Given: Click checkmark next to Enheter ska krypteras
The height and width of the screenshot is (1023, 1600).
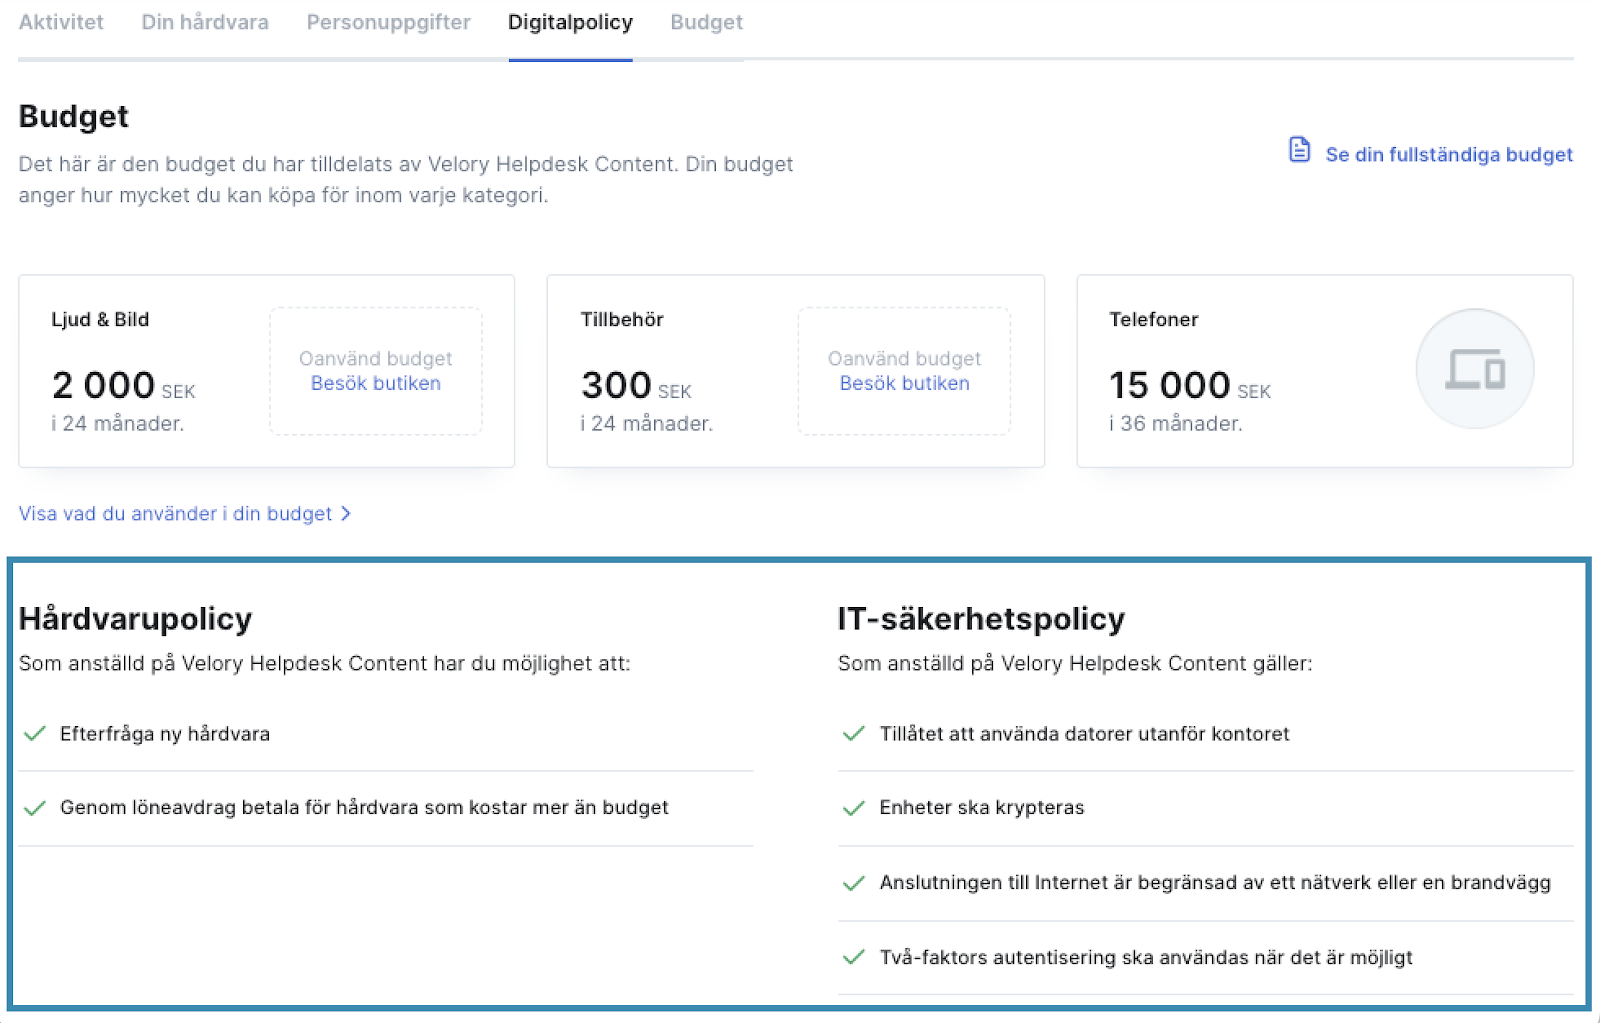Looking at the screenshot, I should [854, 808].
